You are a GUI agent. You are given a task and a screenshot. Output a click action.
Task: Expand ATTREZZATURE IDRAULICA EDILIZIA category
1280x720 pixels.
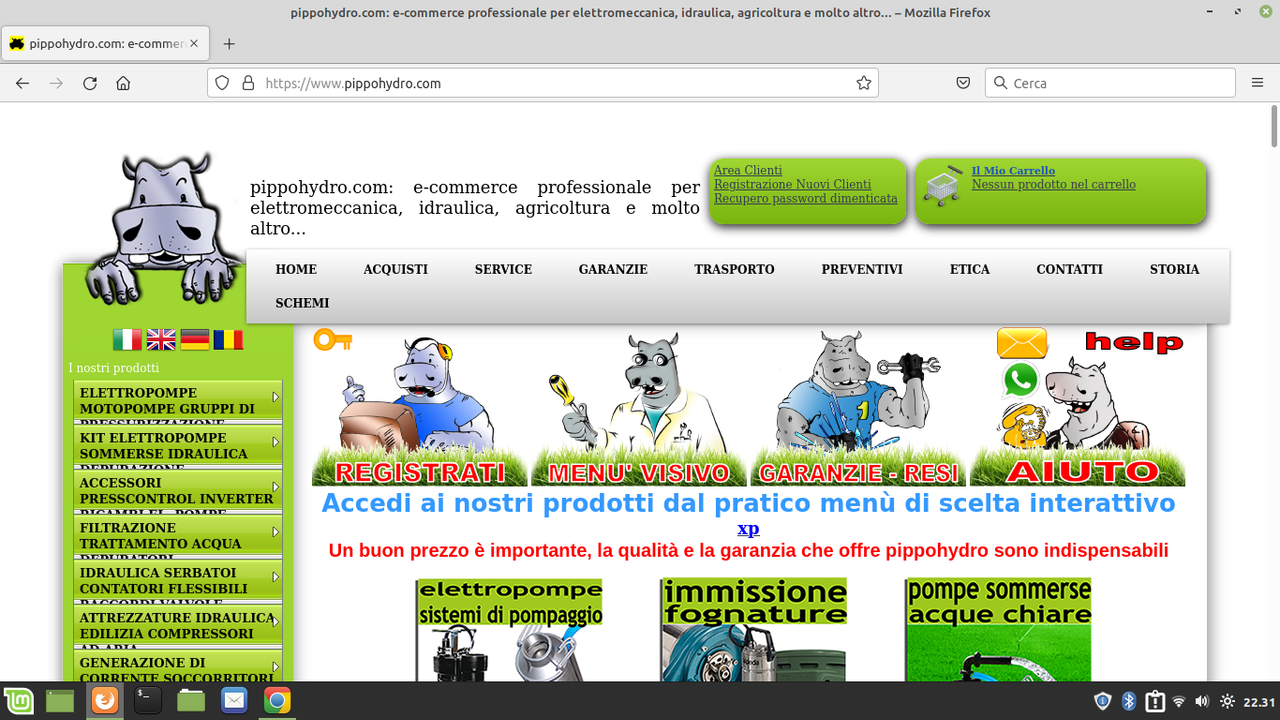point(178,627)
